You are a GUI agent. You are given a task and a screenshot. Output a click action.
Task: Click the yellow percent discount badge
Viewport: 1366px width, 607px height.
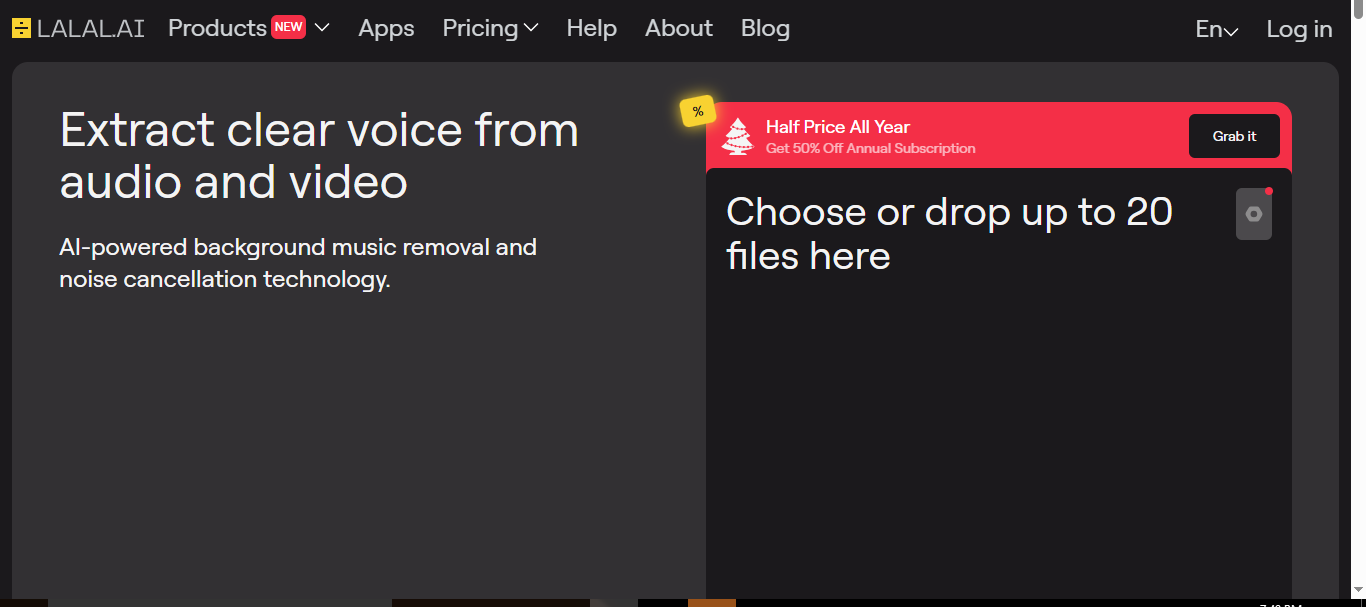tap(697, 112)
